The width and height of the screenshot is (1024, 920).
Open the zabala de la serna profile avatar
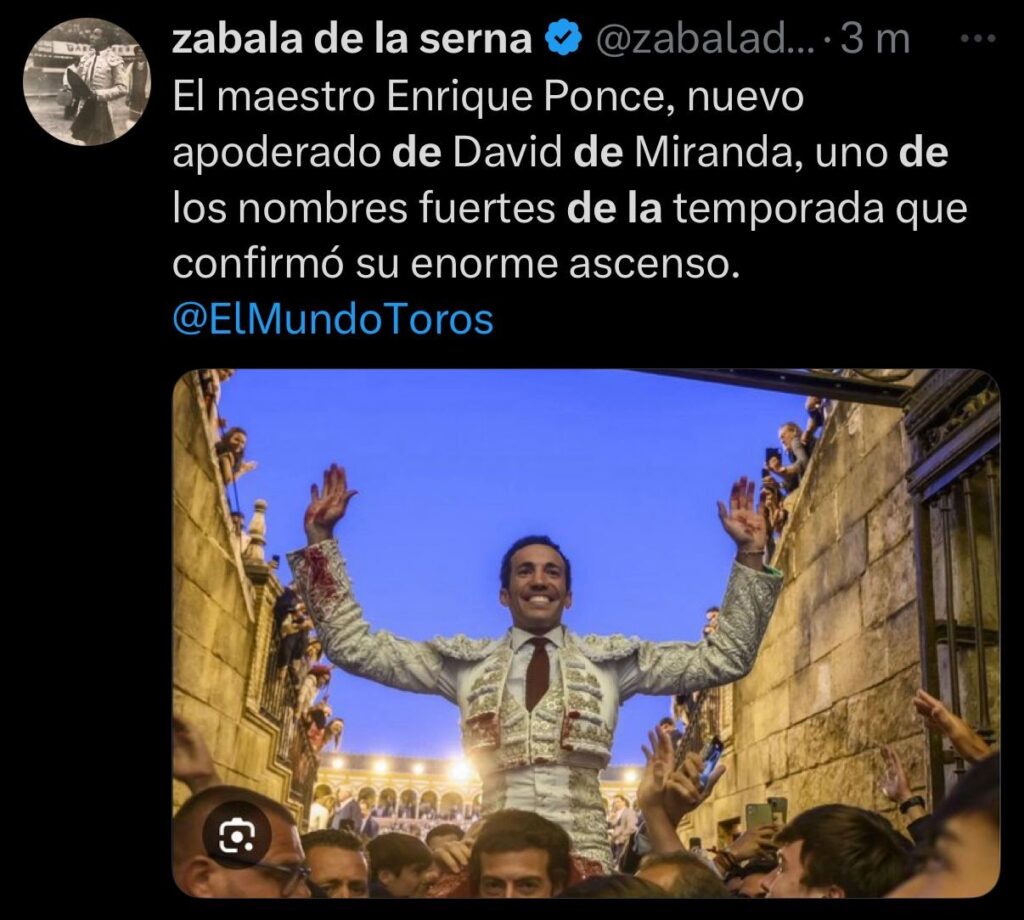87,81
